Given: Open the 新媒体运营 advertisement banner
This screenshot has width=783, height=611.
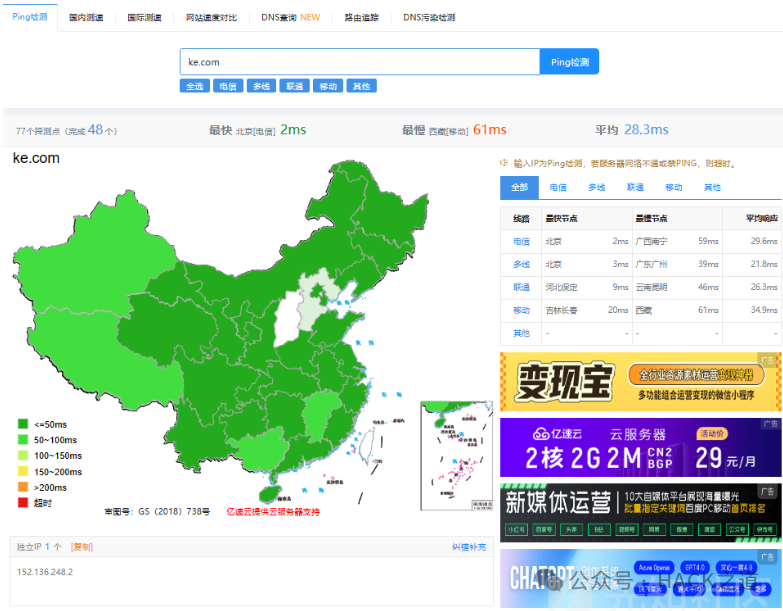Looking at the screenshot, I should (641, 513).
